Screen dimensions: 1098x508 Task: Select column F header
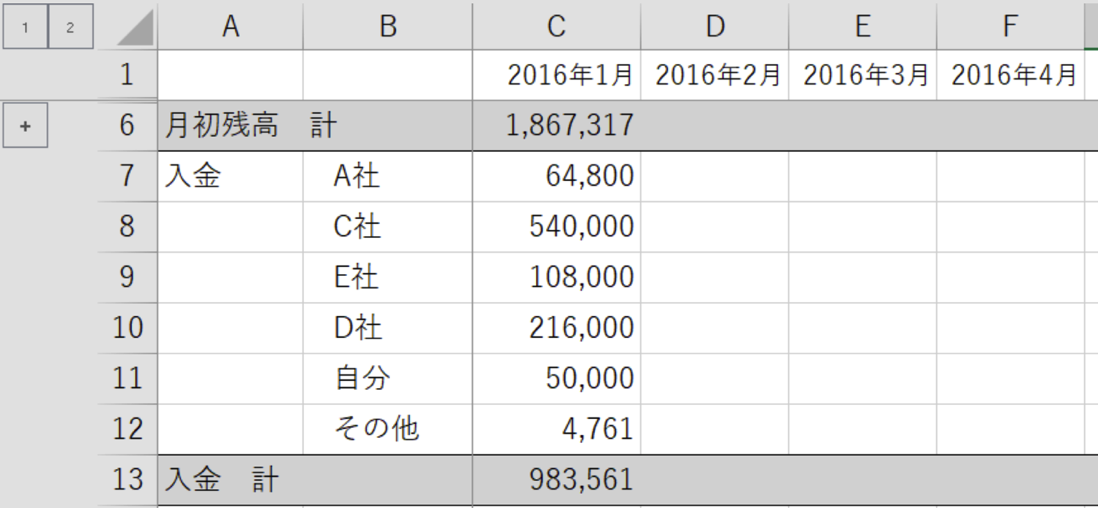coord(1009,27)
